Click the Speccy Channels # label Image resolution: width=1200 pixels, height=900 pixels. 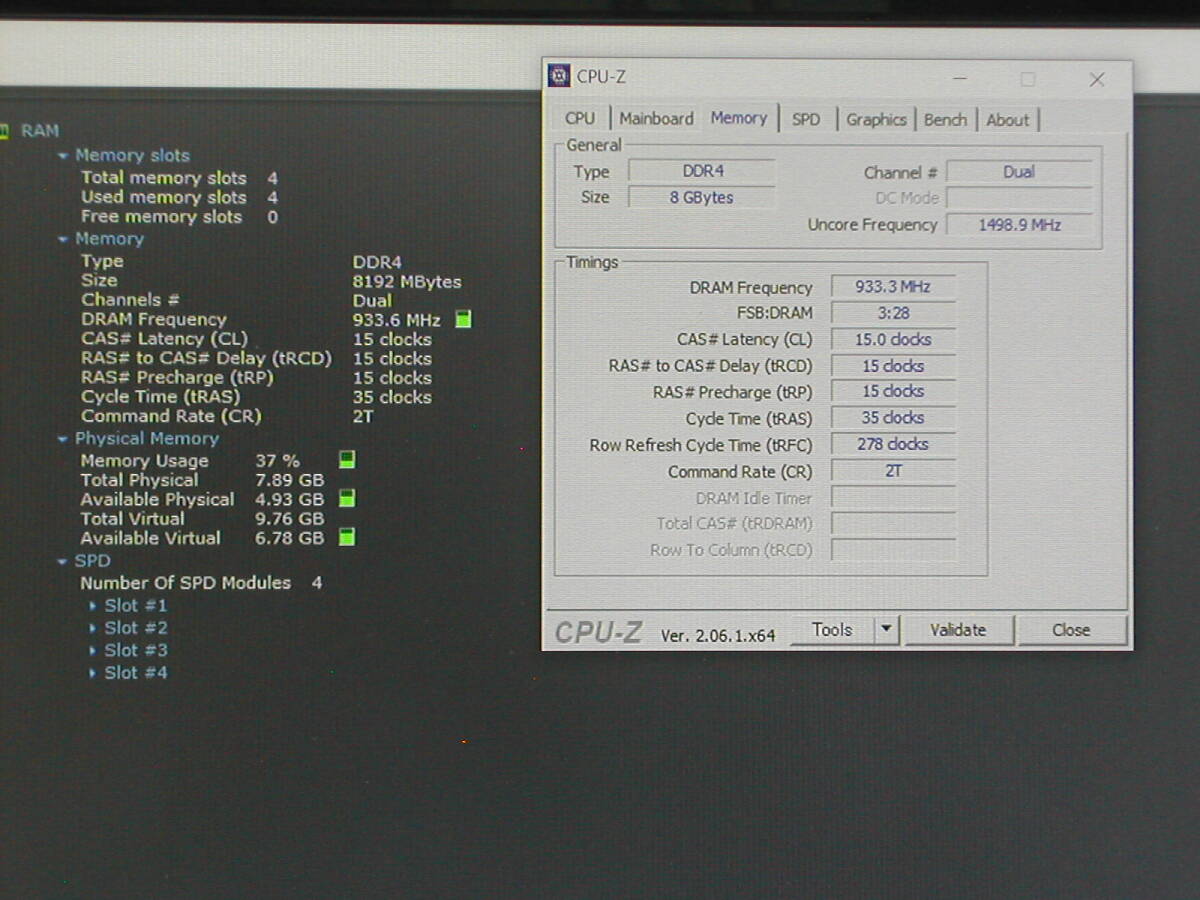[130, 300]
